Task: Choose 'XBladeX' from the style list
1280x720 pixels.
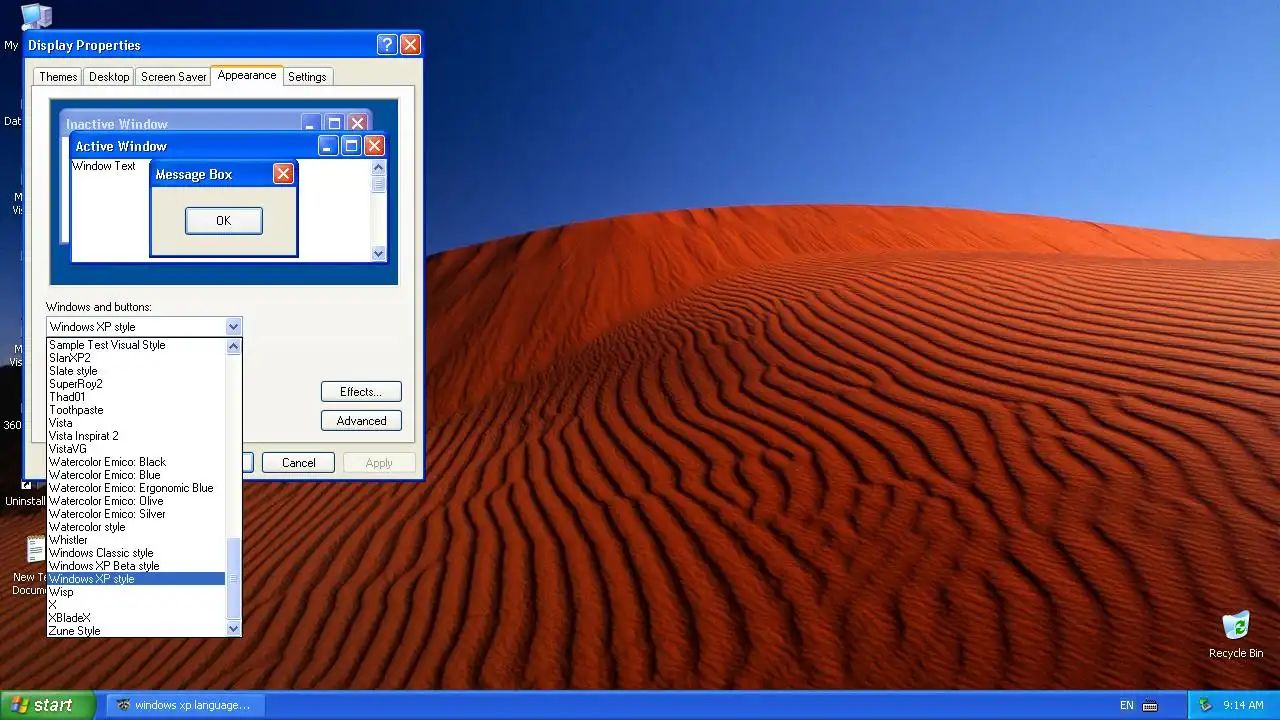Action: pyautogui.click(x=136, y=618)
